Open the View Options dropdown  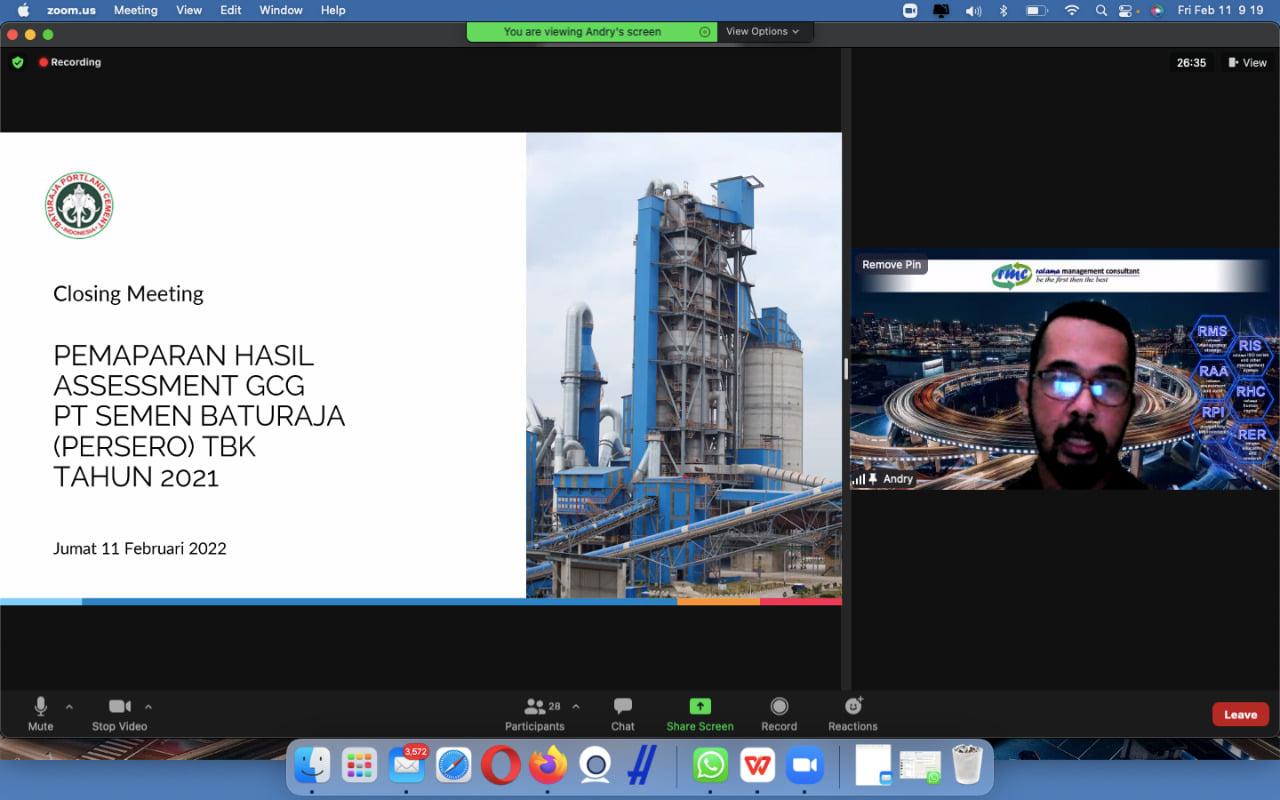click(x=762, y=32)
